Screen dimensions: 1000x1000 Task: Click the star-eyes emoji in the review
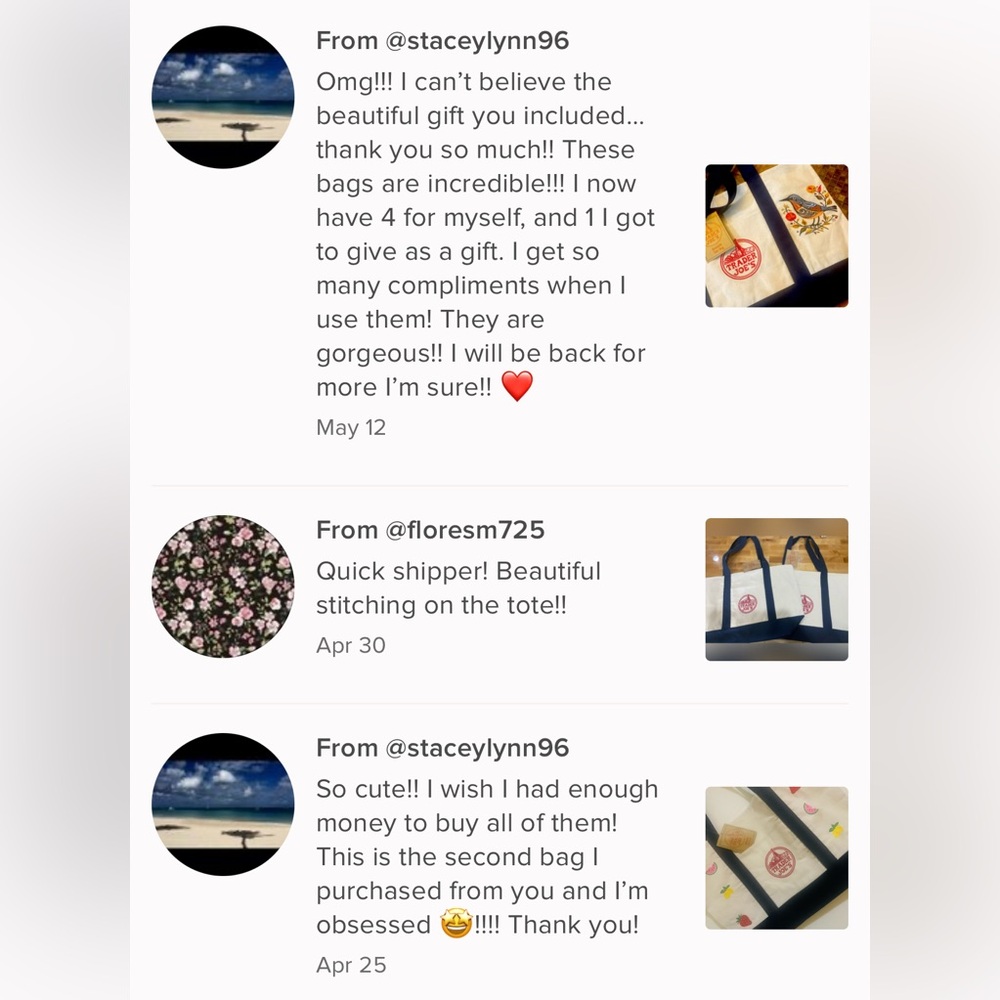pyautogui.click(x=456, y=924)
